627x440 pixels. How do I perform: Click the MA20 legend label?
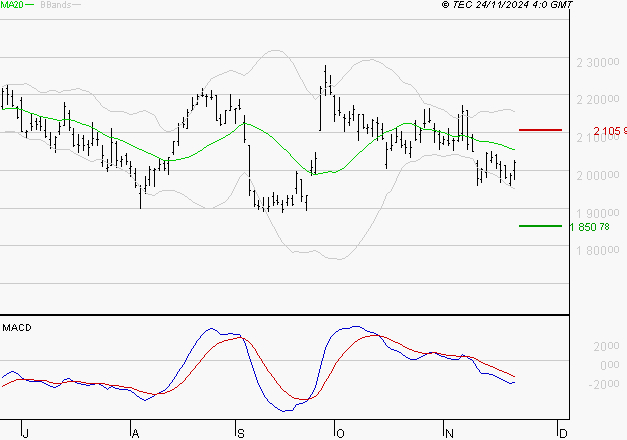(12, 5)
